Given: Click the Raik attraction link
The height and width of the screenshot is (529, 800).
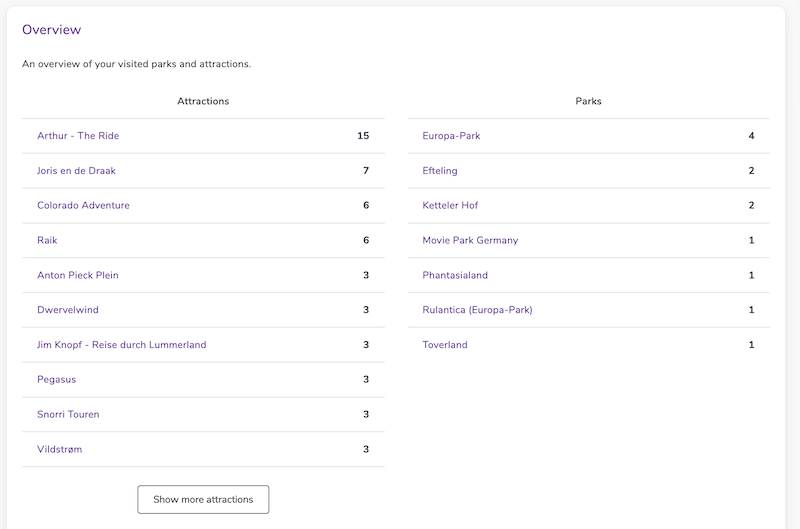Looking at the screenshot, I should (x=47, y=240).
